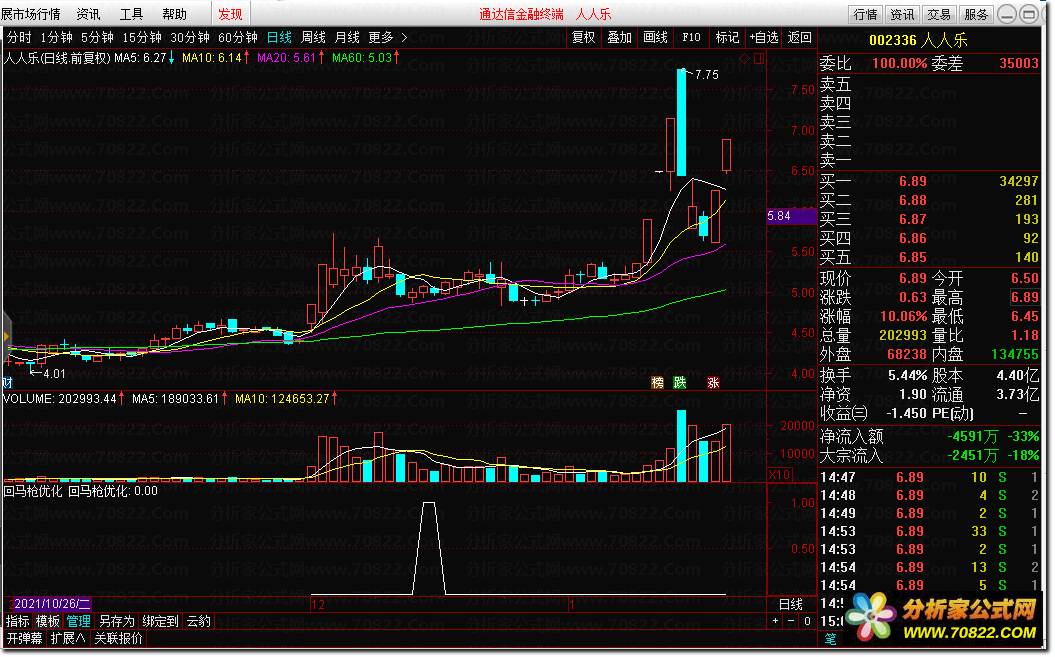Toggle the 开弹幕 bullet comments button

pyautogui.click(x=25, y=638)
